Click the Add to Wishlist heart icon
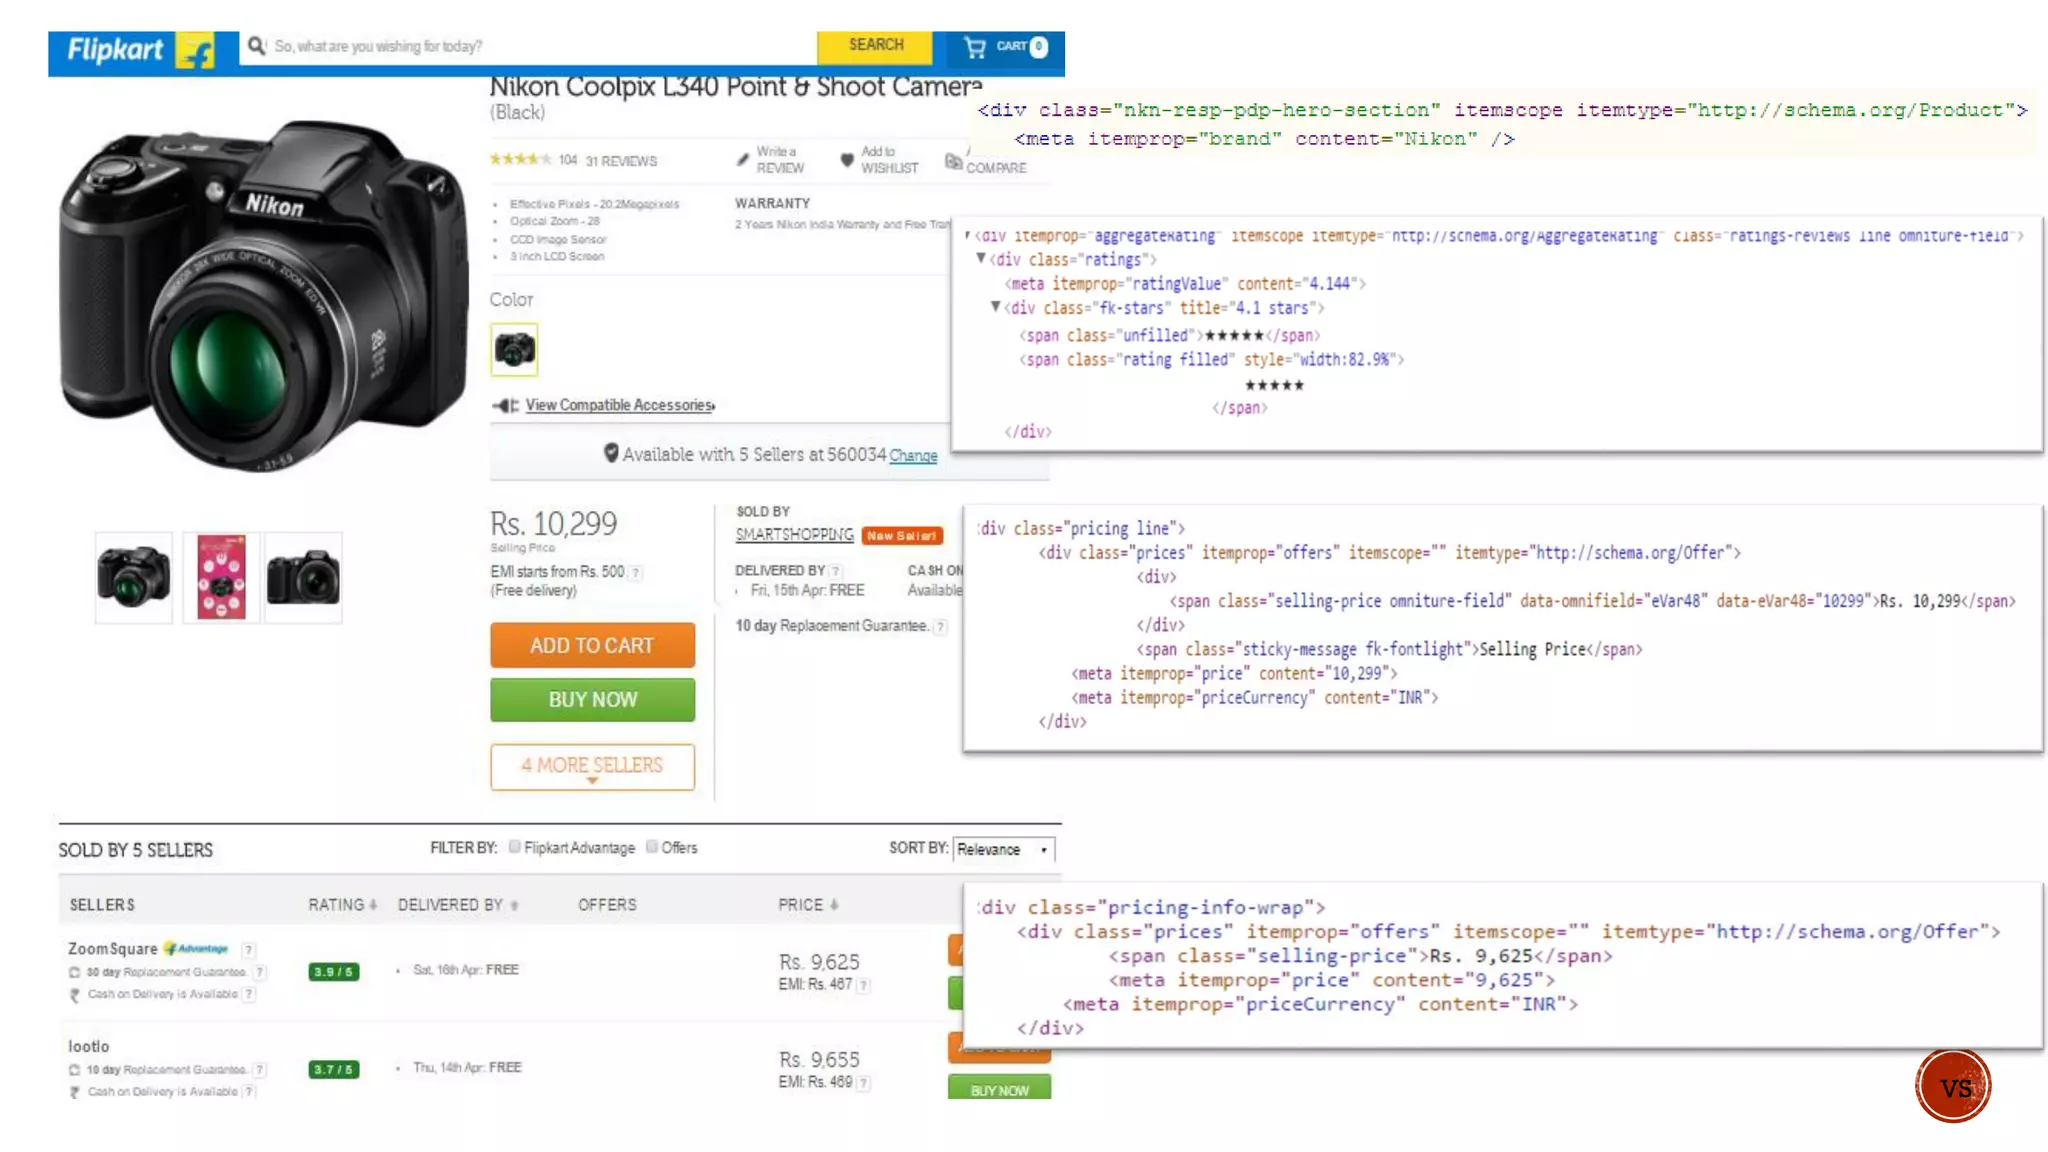The width and height of the screenshot is (2048, 1152). tap(847, 159)
